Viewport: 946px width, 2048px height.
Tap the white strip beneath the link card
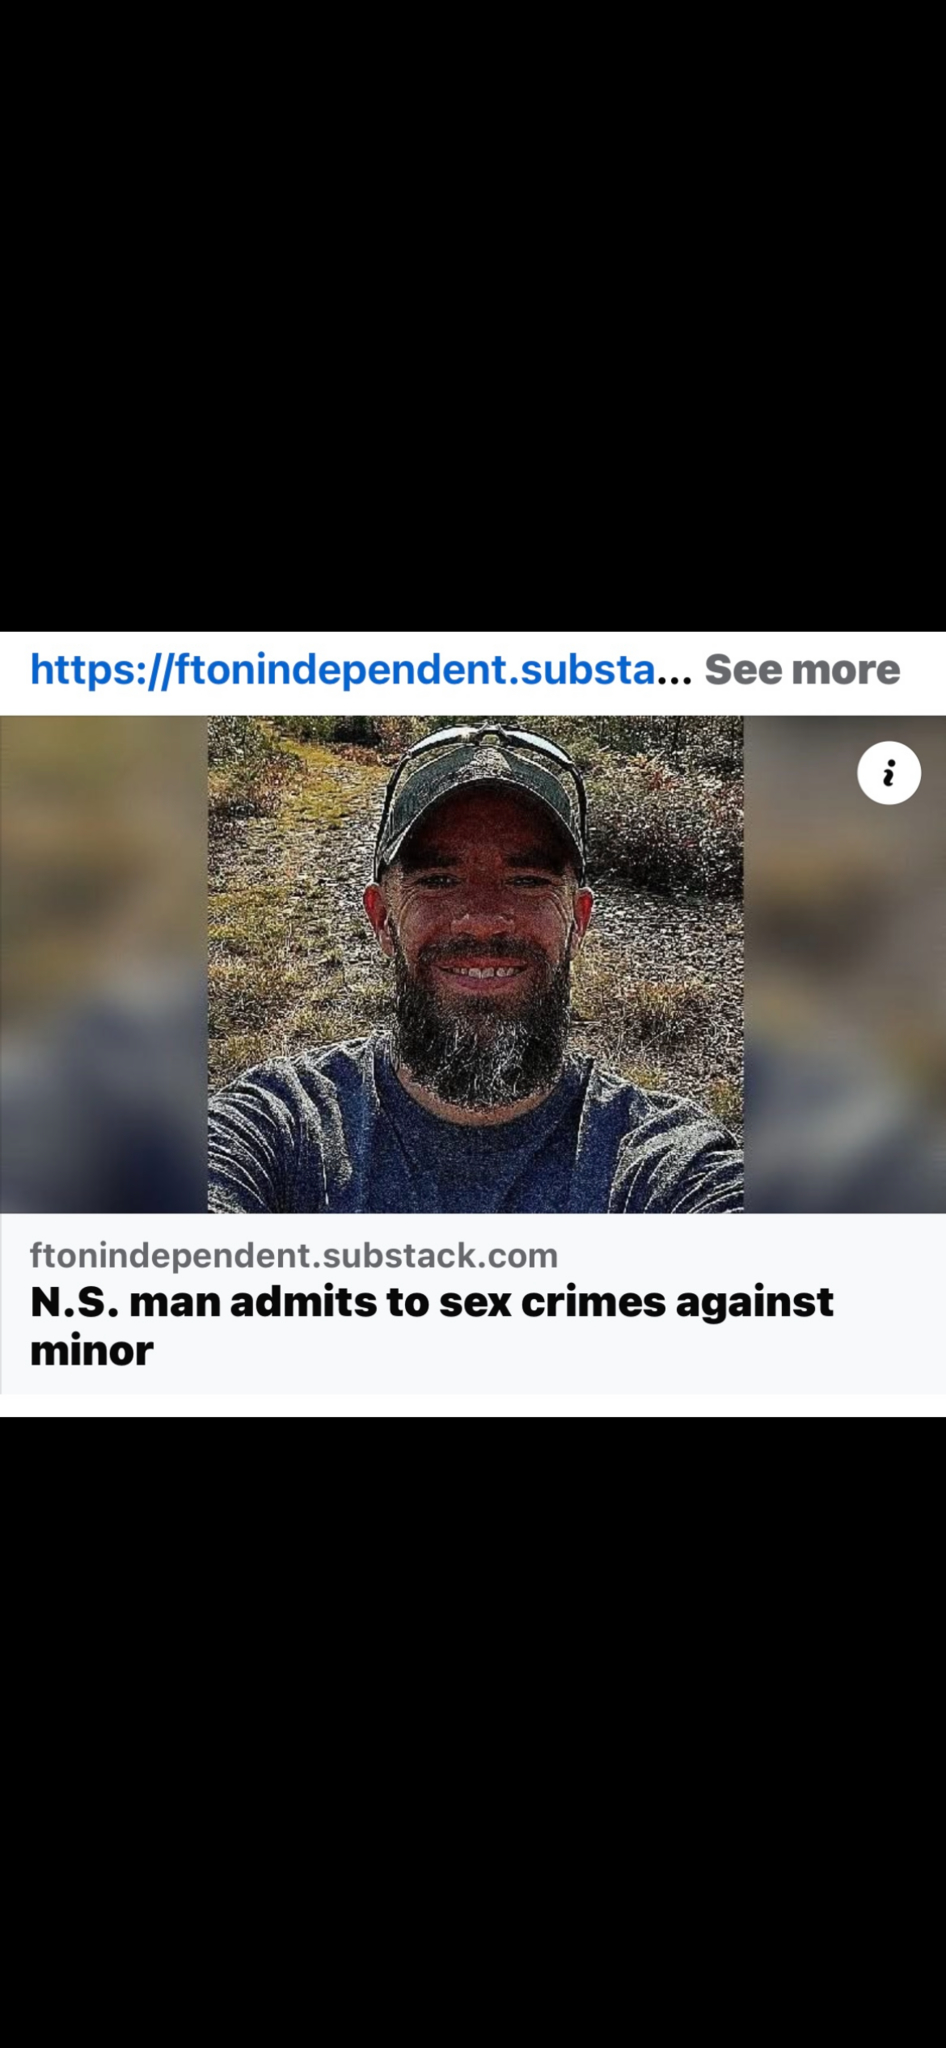(x=473, y=1405)
